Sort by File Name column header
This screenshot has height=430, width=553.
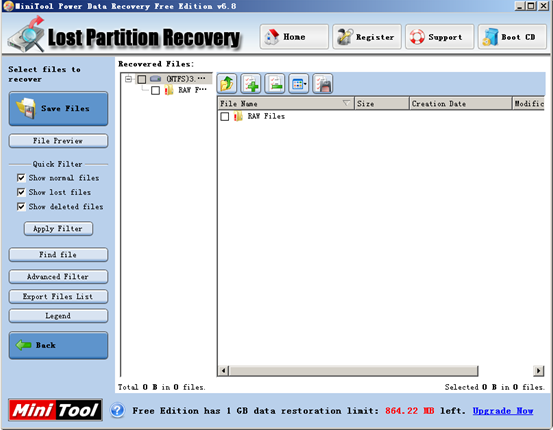pos(286,104)
